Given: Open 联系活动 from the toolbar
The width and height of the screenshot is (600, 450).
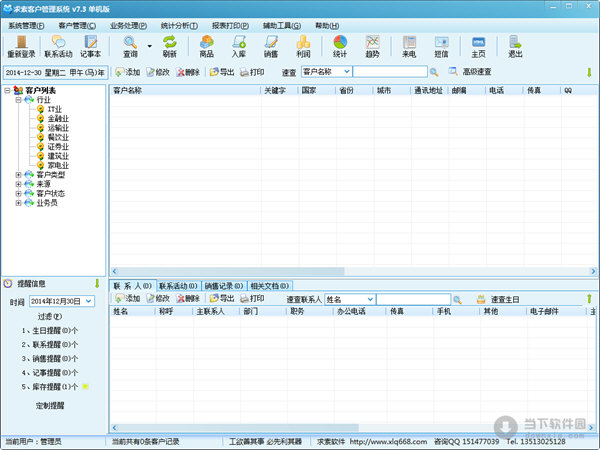Looking at the screenshot, I should (x=58, y=46).
